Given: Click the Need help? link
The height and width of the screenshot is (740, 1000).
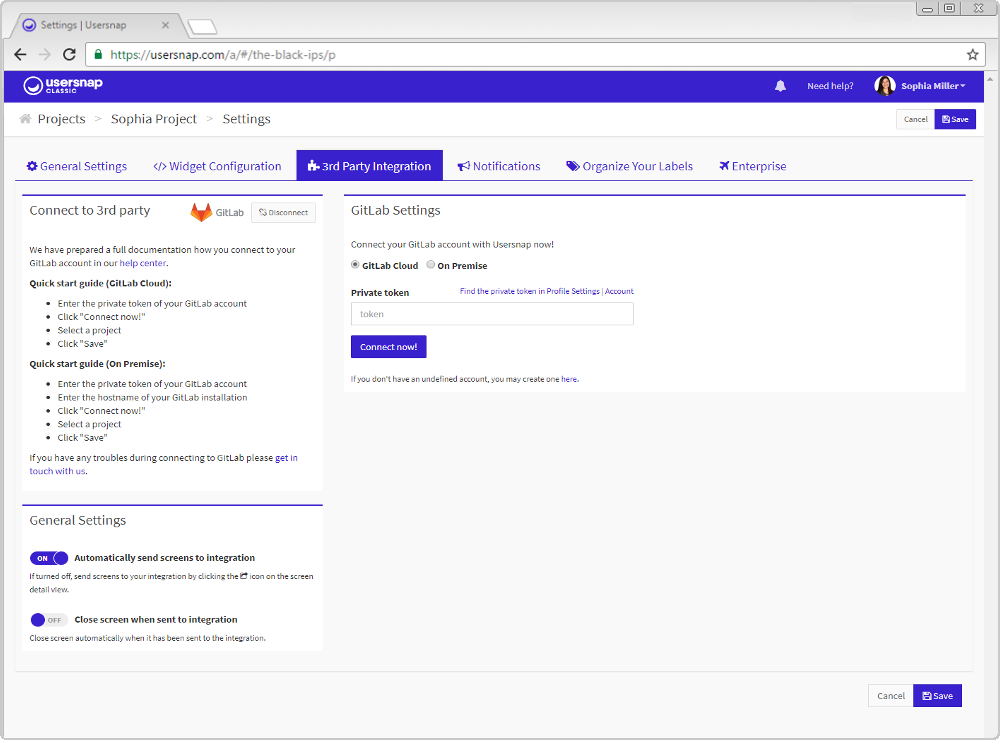Looking at the screenshot, I should point(830,86).
